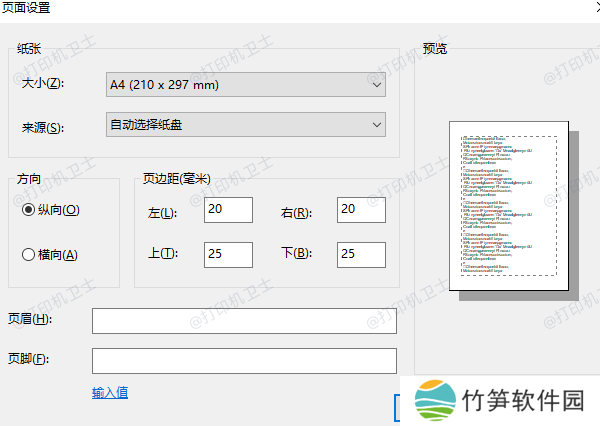This screenshot has height=426, width=600.
Task: Focus the 左 left margin field
Action: [x=227, y=211]
